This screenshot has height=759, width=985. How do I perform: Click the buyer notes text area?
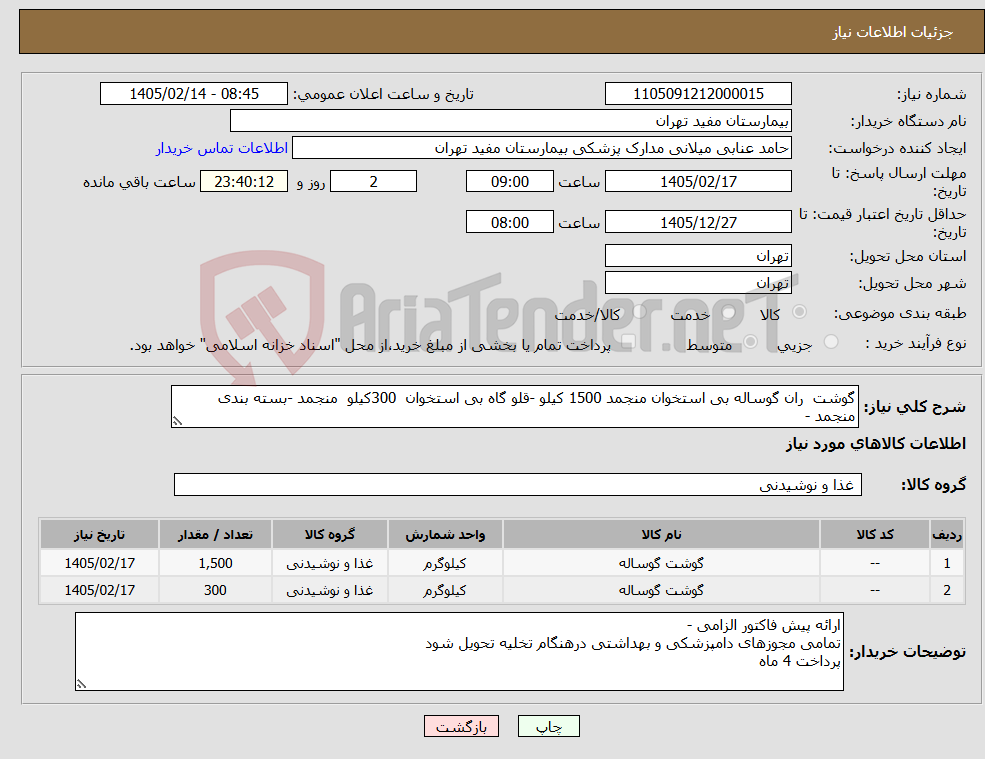pos(459,652)
